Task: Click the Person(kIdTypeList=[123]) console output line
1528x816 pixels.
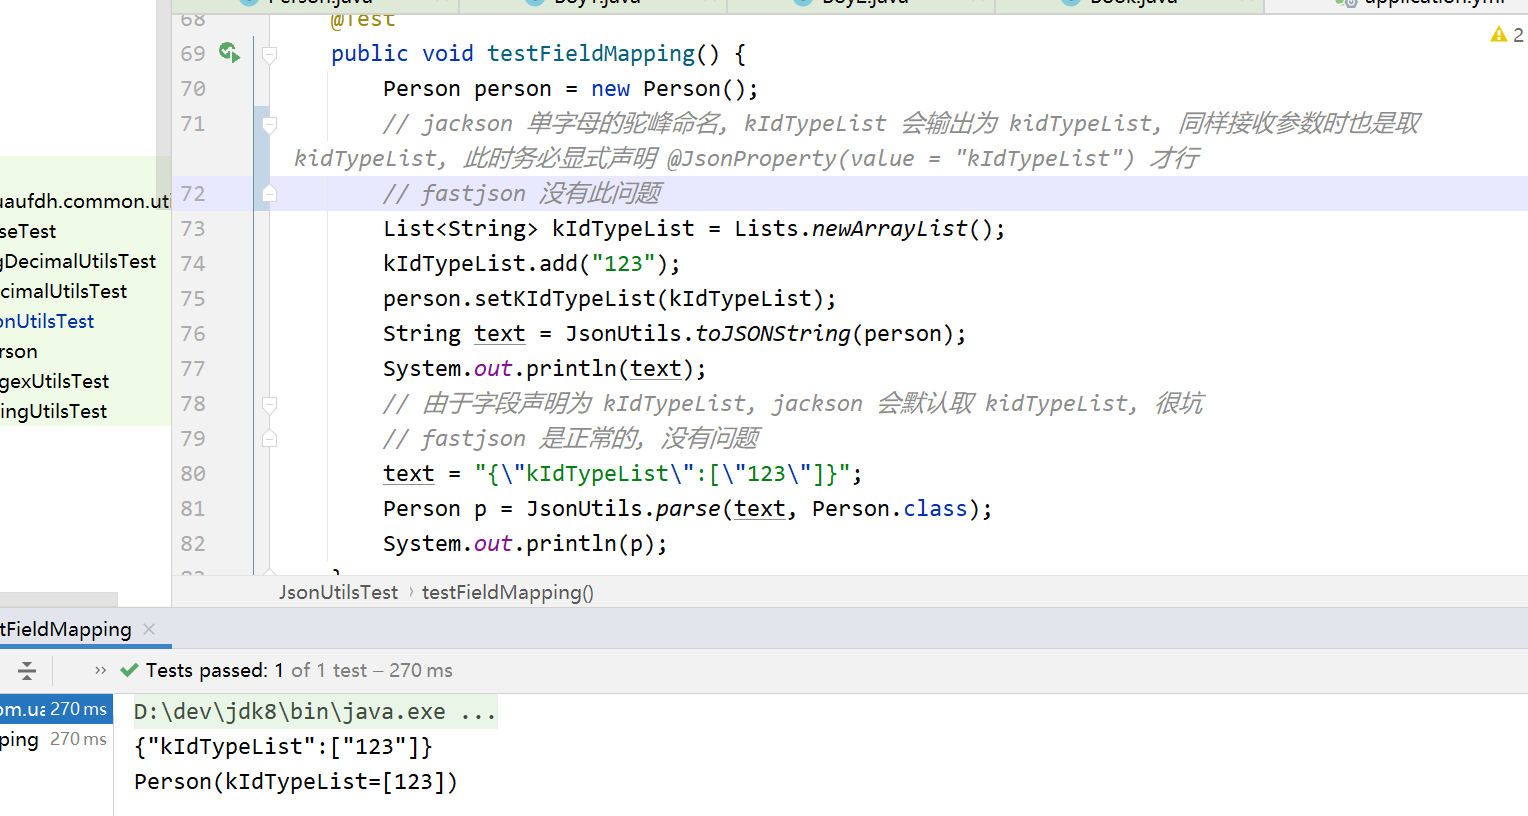Action: (296, 782)
